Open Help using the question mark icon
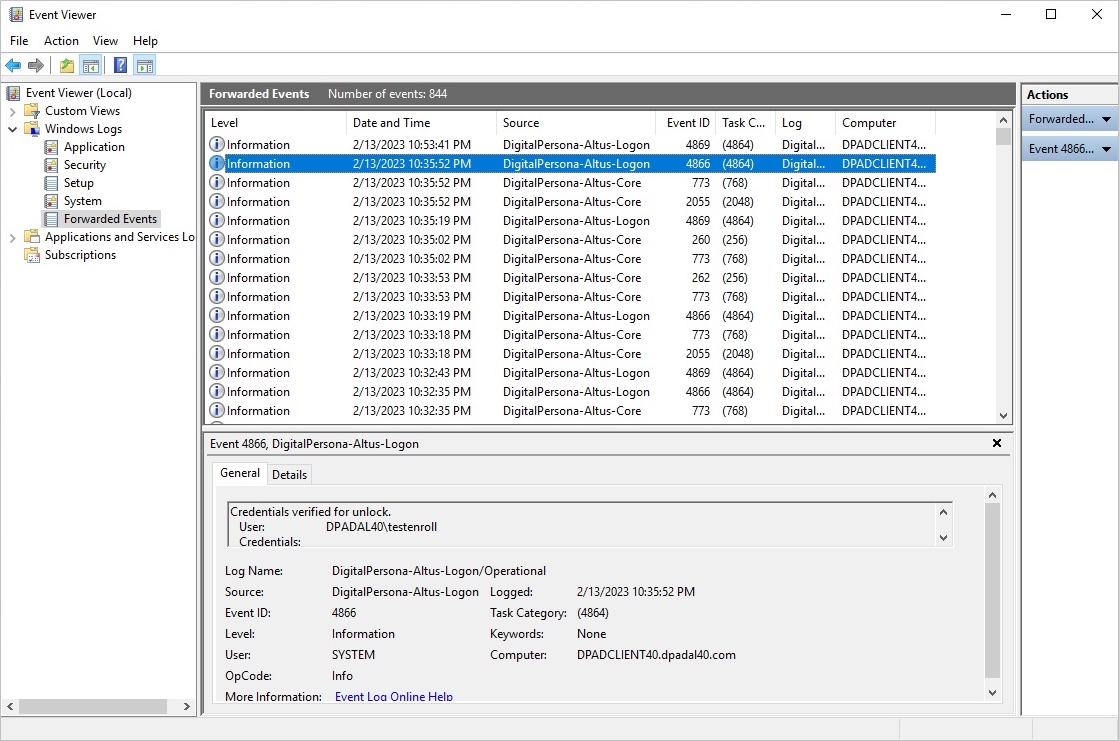Image resolution: width=1119 pixels, height=741 pixels. (x=120, y=66)
